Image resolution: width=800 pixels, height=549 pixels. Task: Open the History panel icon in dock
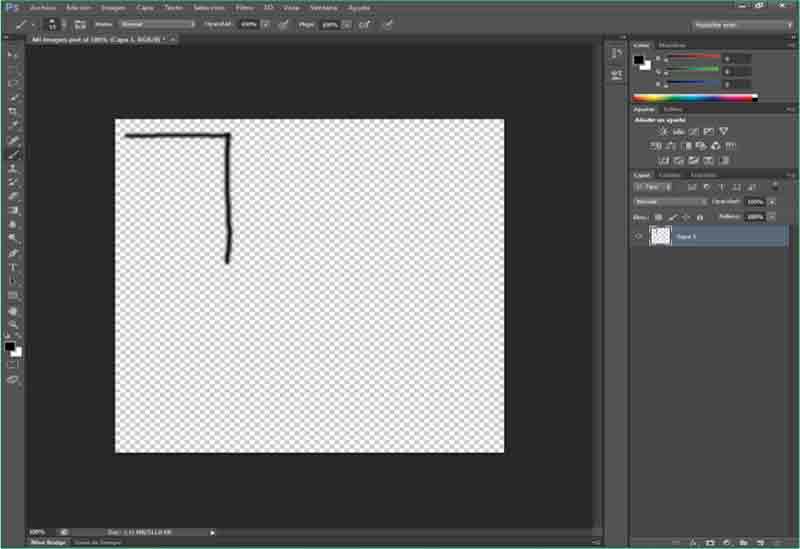tap(617, 52)
